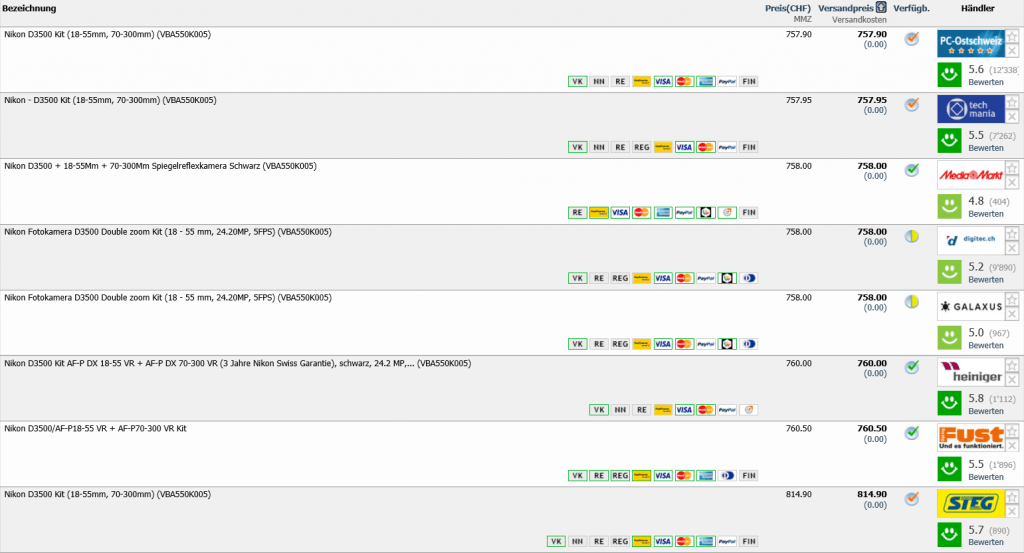Click the Fust merchant logo
This screenshot has height=553, width=1024.
coord(970,437)
